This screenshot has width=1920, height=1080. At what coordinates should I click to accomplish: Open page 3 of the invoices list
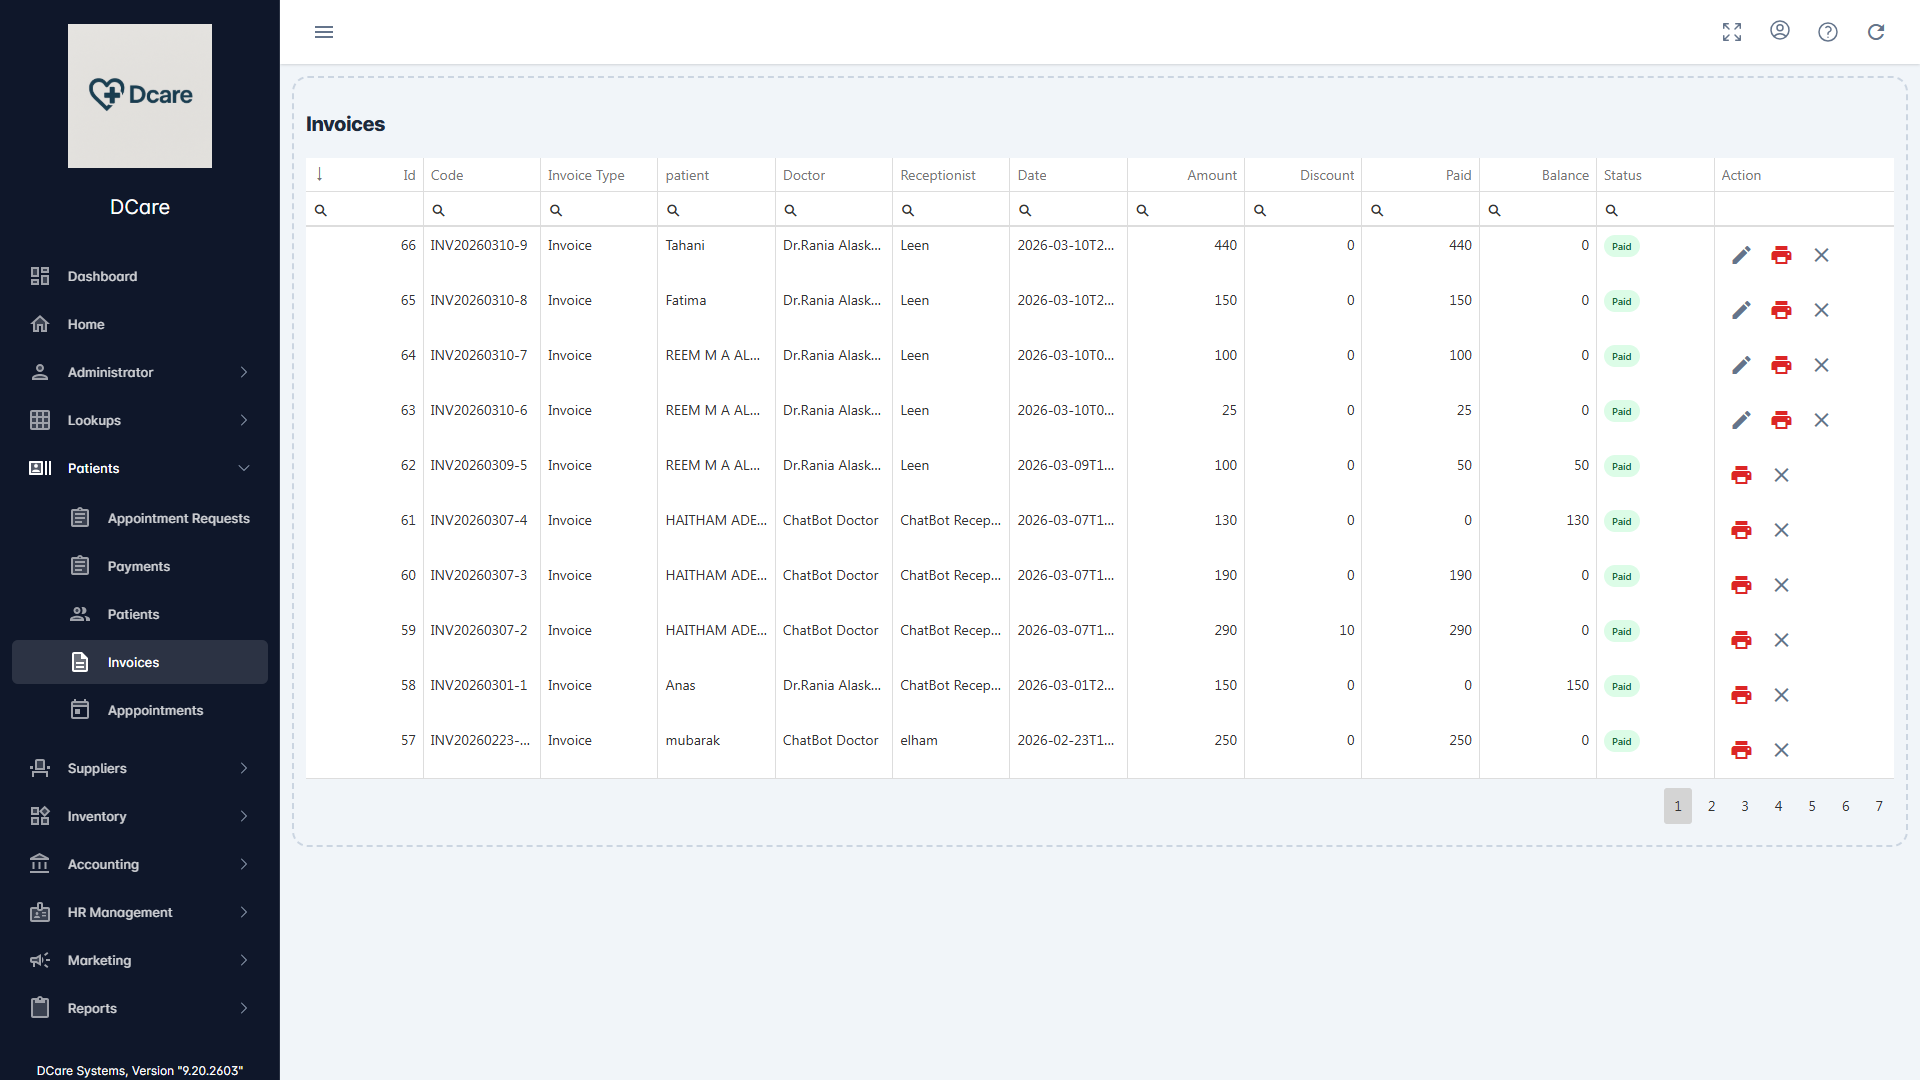tap(1744, 806)
